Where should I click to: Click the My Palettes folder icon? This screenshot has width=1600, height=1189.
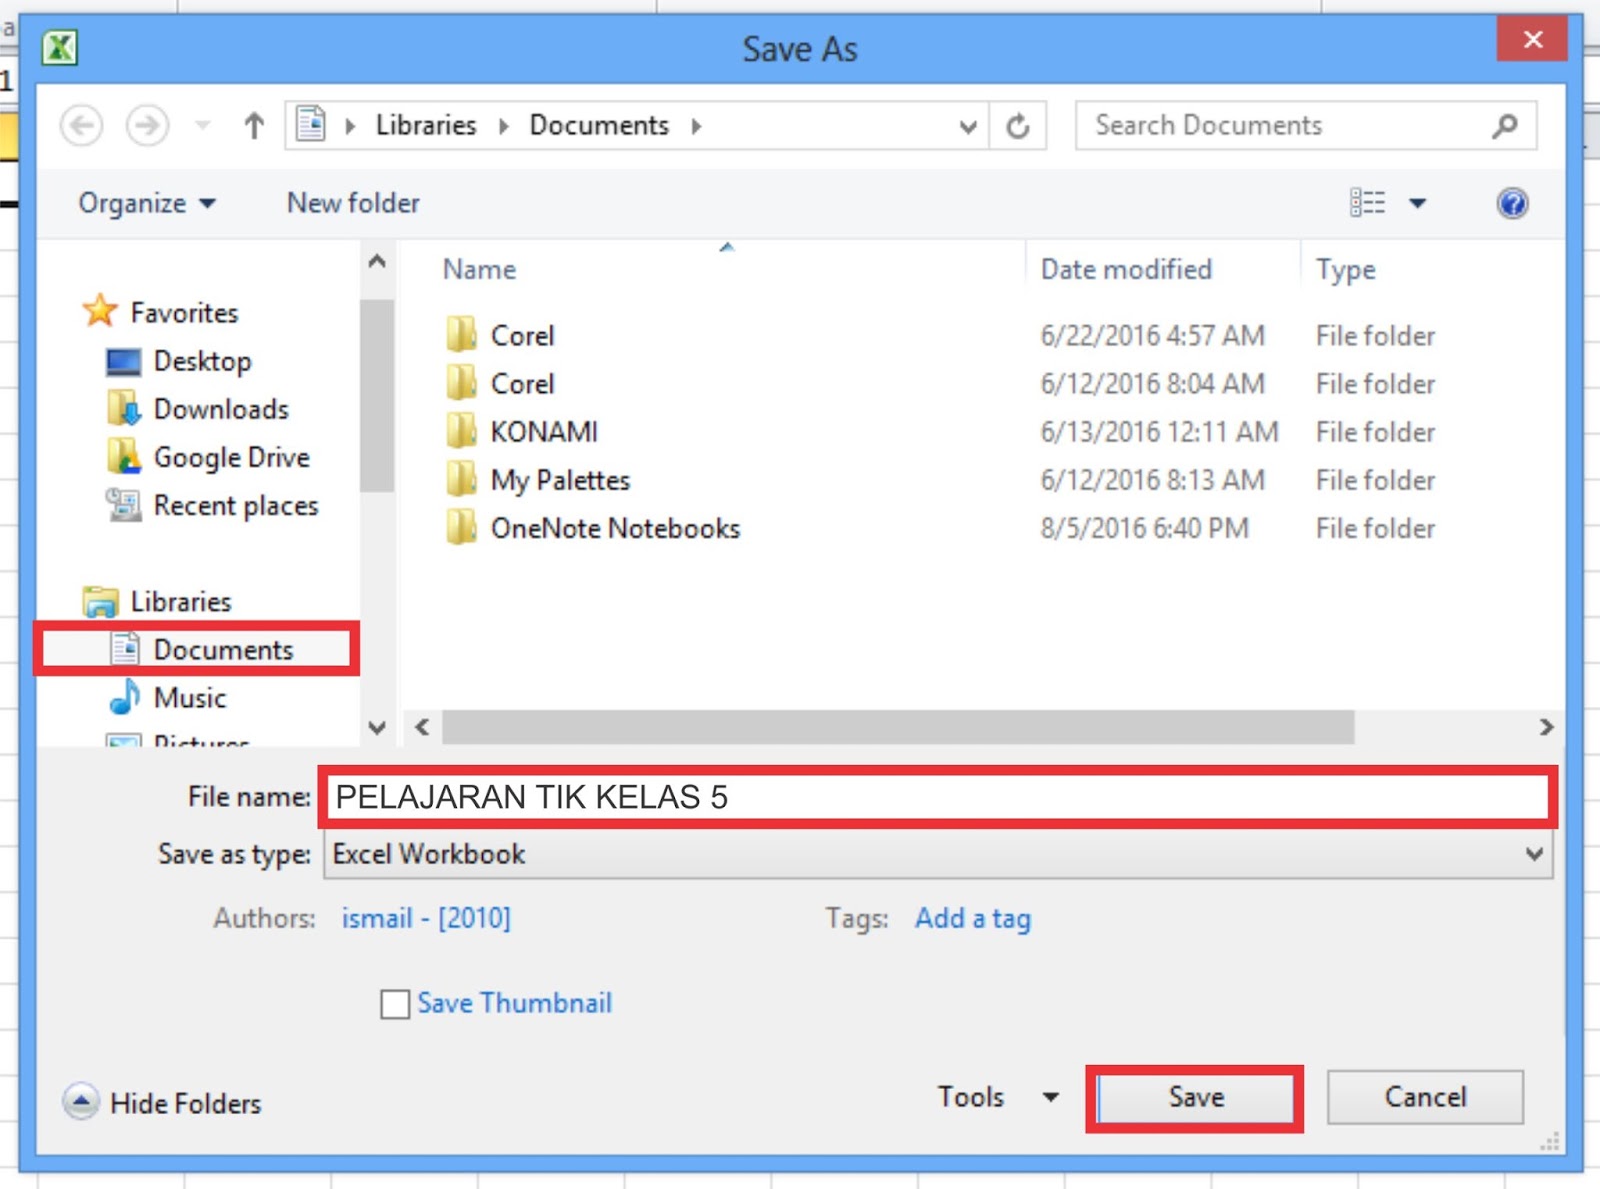coord(461,479)
